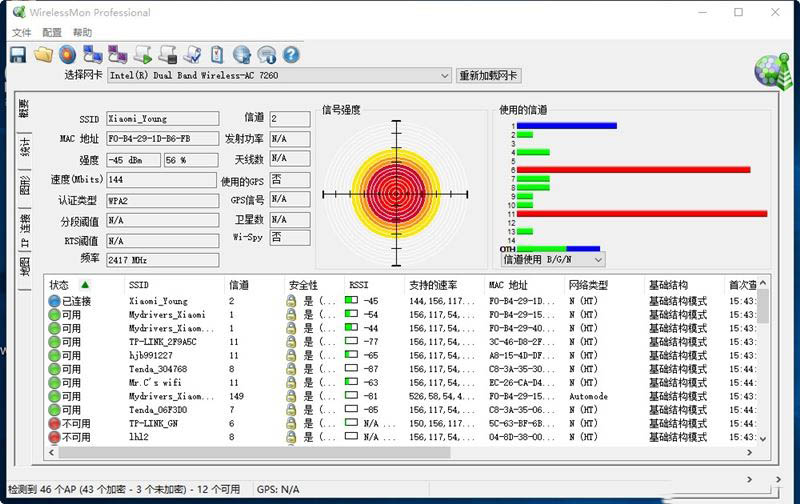Click the 认证类型 field showing WPA2
800x504 pixels.
click(163, 201)
